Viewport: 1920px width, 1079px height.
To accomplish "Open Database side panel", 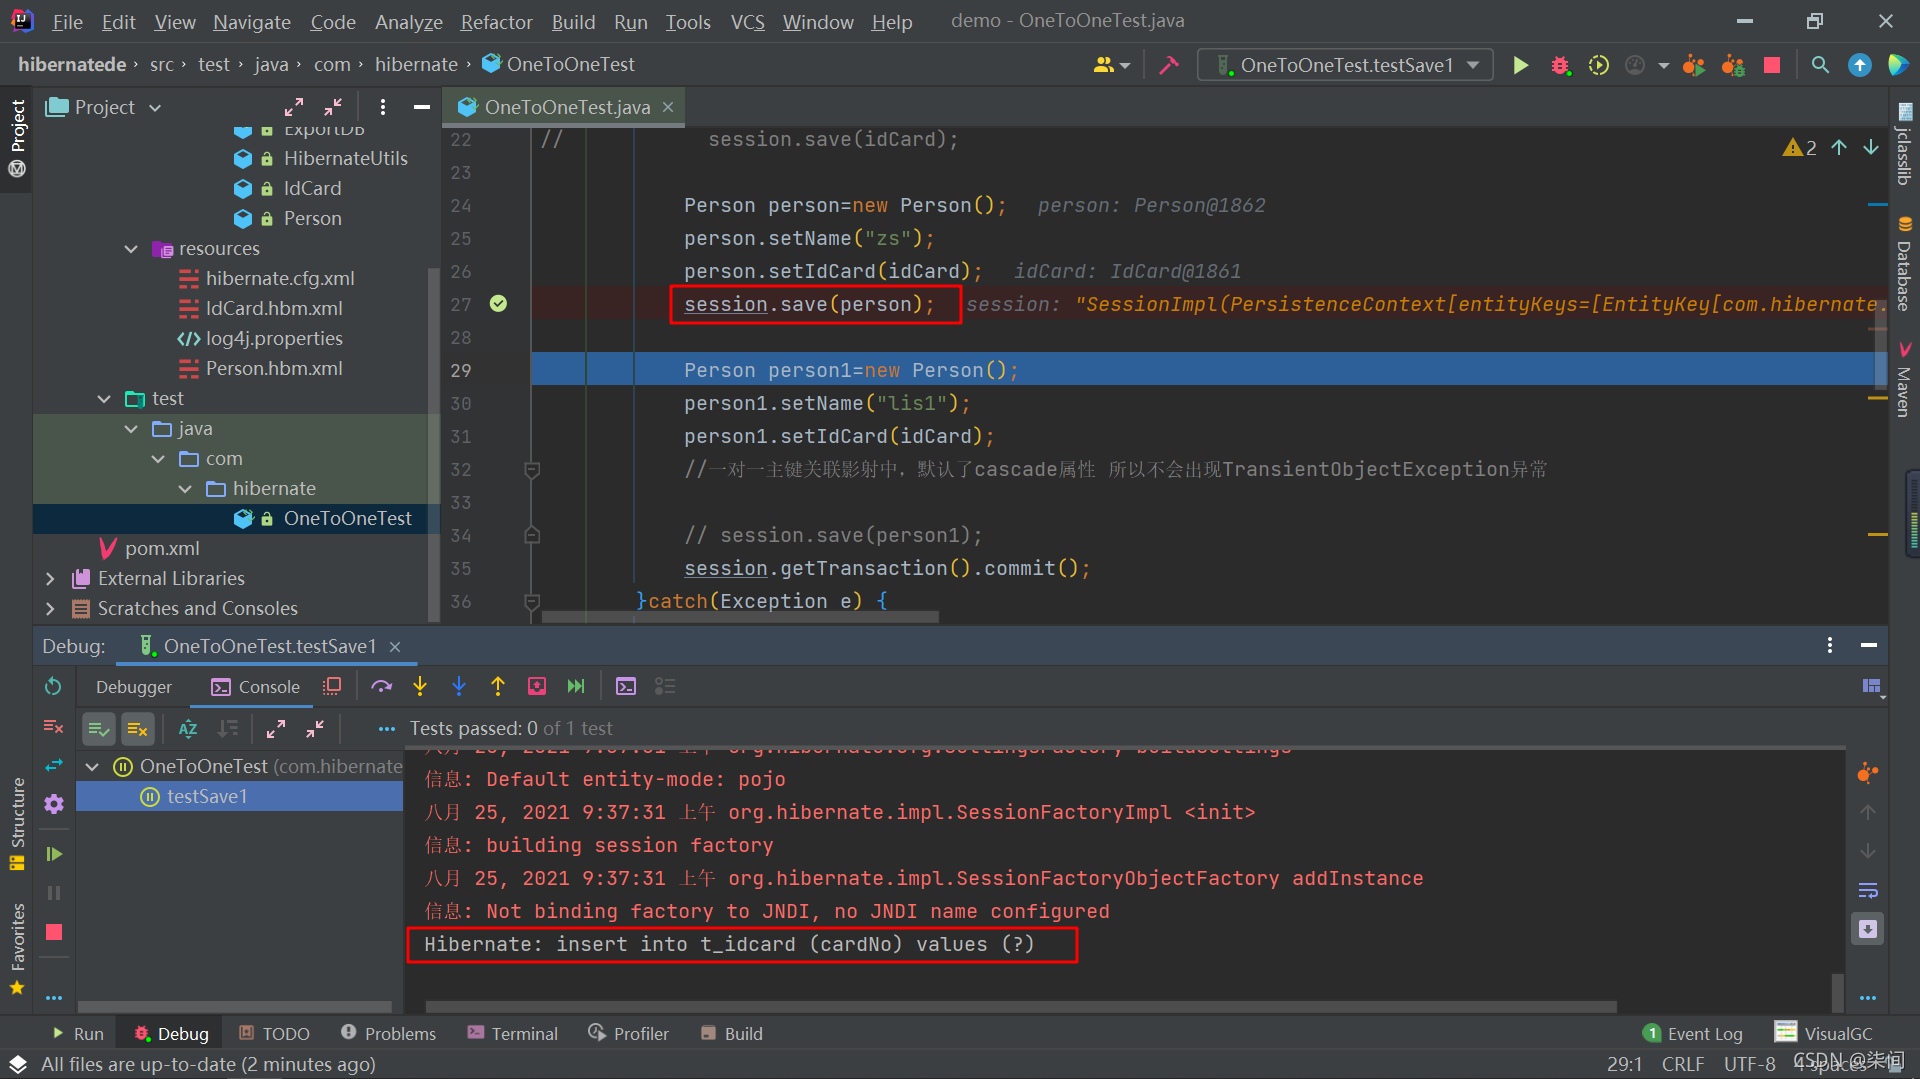I will coord(1904,265).
